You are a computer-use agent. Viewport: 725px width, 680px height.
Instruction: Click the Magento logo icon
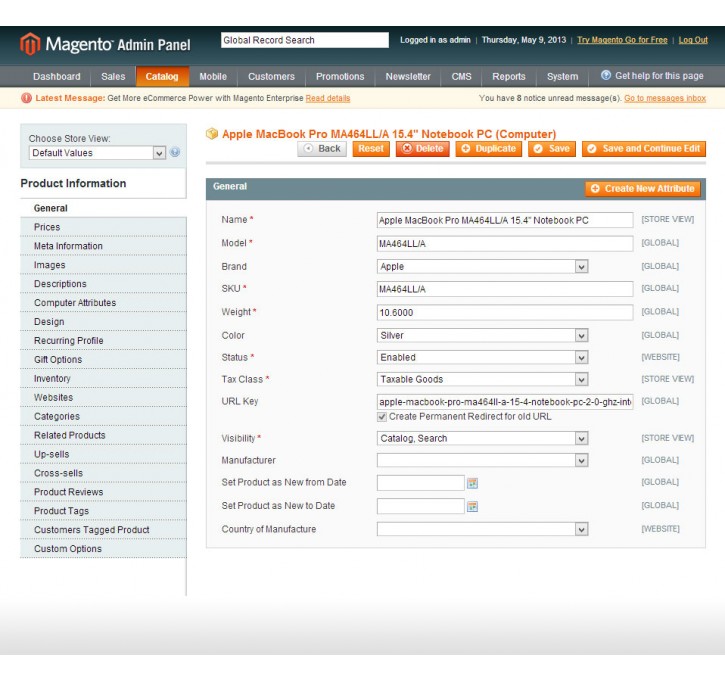(30, 44)
